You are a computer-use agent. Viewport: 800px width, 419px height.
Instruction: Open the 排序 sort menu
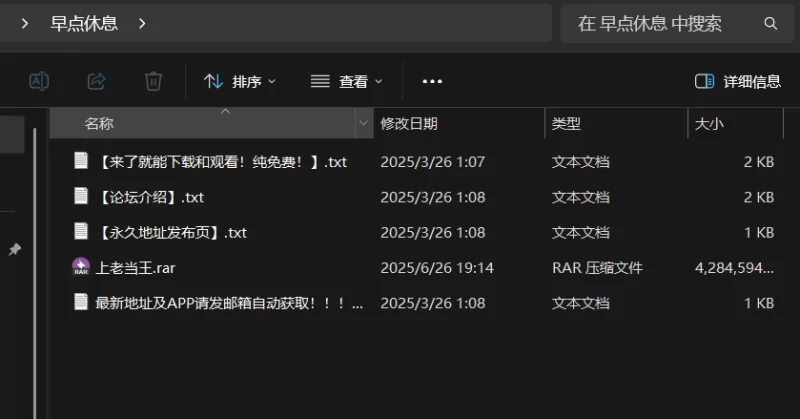[239, 81]
